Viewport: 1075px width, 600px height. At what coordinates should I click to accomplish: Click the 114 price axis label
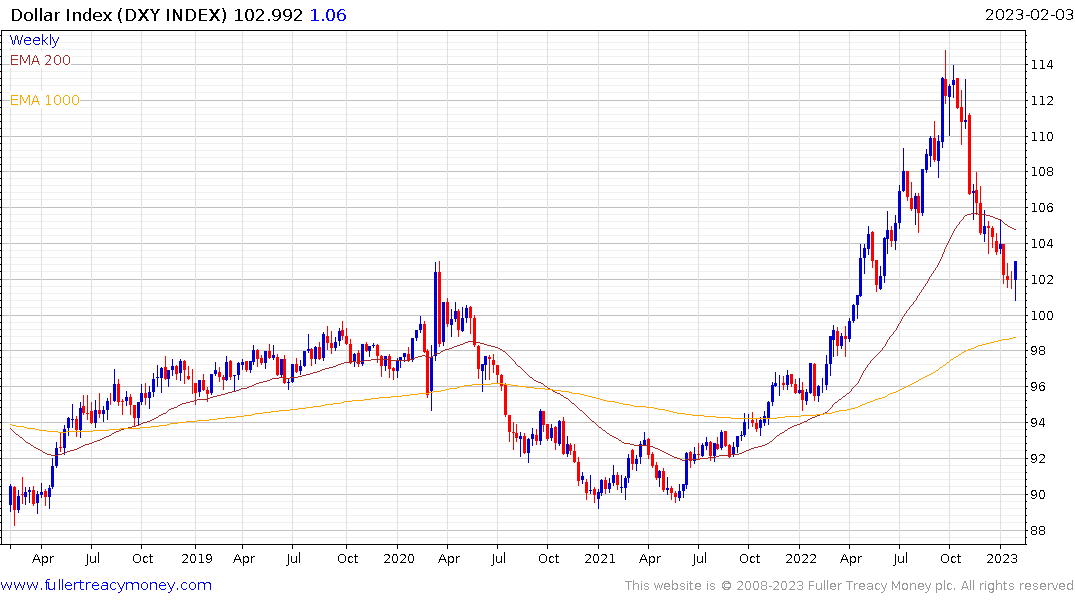tap(1042, 64)
